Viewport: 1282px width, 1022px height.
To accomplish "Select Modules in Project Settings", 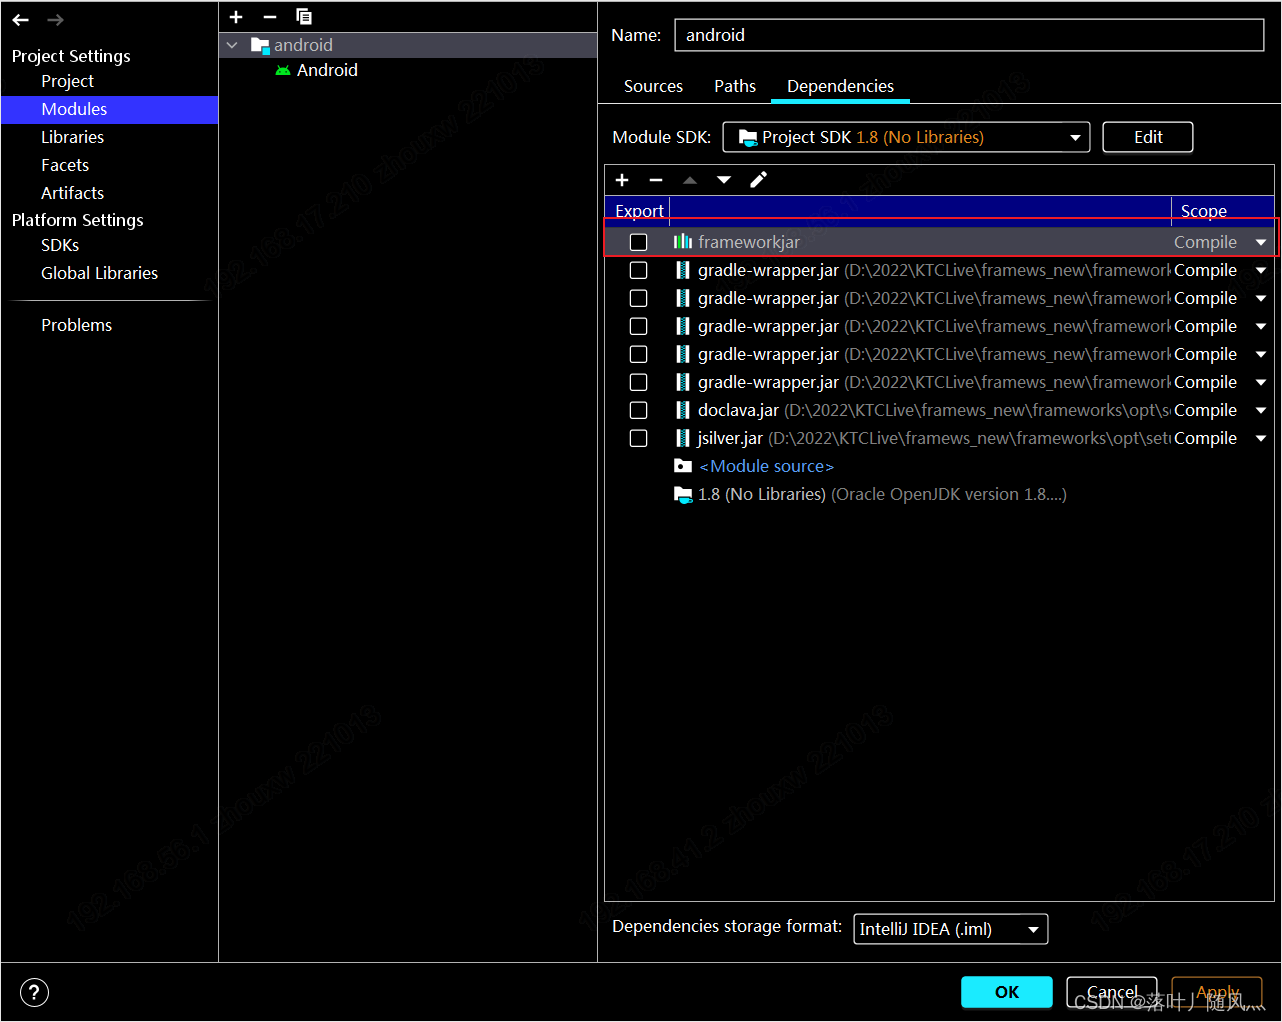I will coord(109,109).
